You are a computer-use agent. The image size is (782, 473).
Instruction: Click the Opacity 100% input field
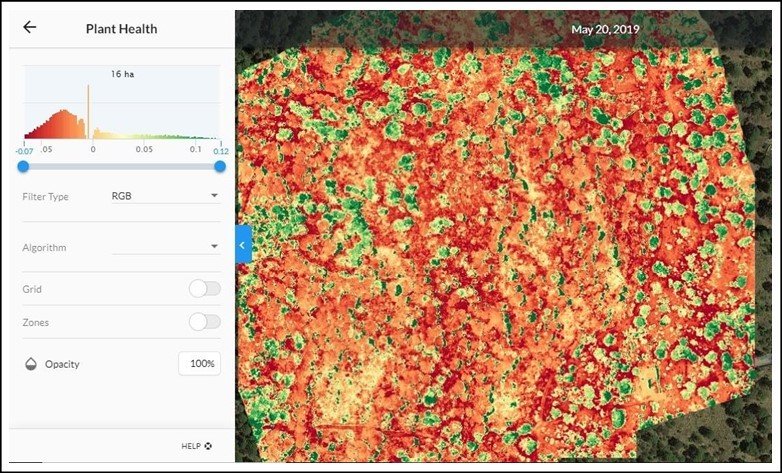(199, 364)
